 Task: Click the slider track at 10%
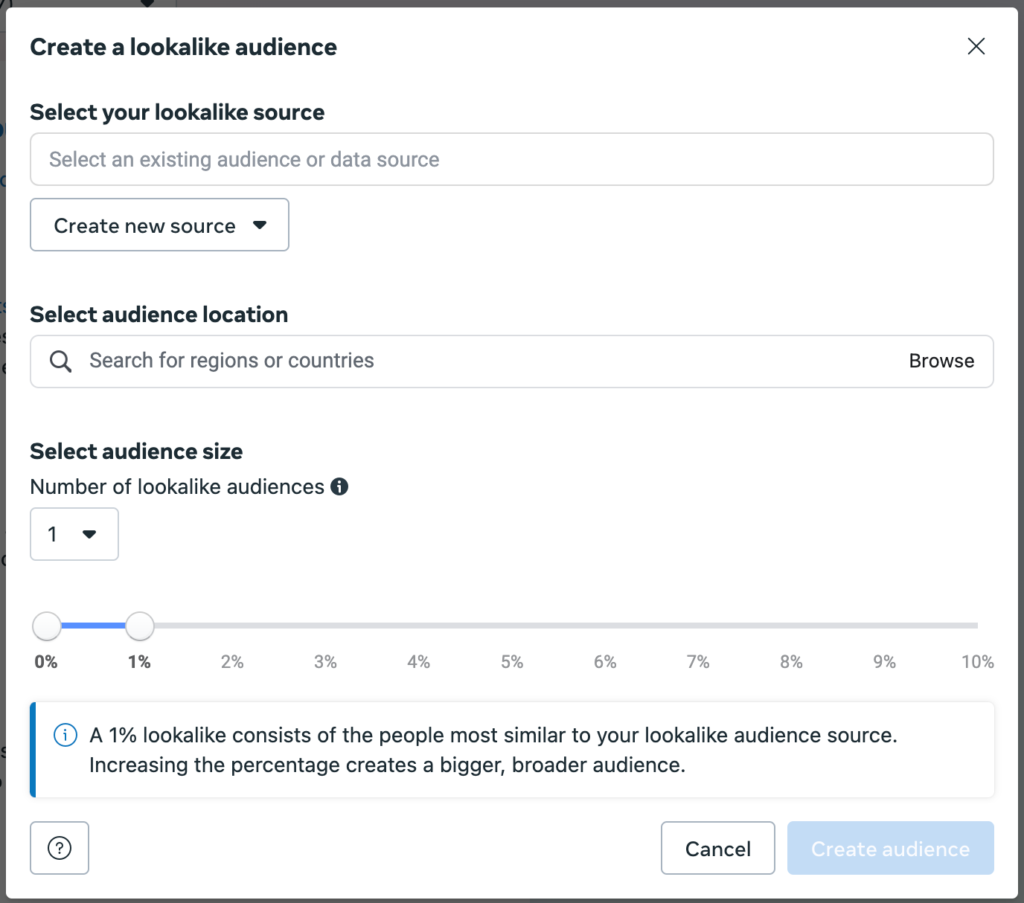[x=976, y=626]
